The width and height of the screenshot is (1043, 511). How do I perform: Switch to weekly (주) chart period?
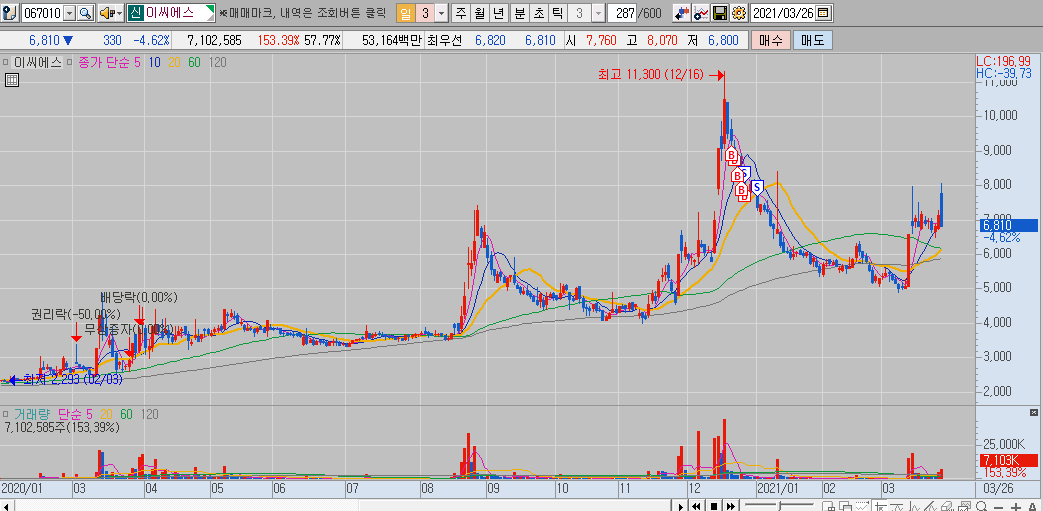(x=460, y=13)
